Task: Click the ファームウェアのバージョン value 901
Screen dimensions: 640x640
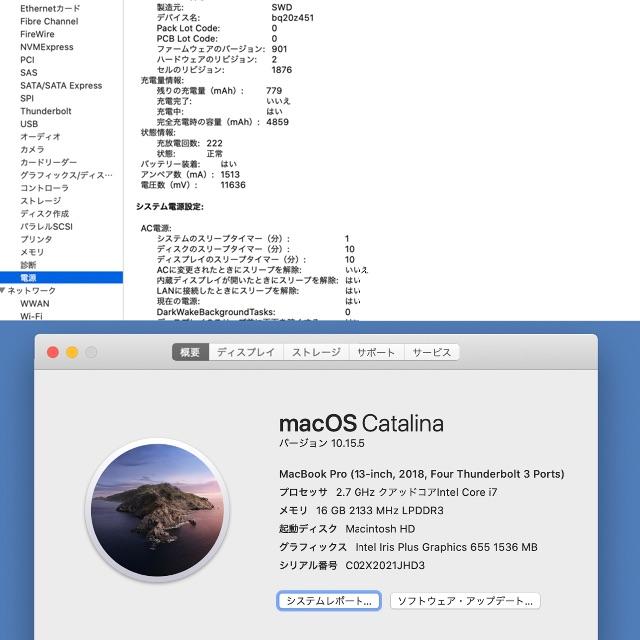Action: click(x=280, y=49)
